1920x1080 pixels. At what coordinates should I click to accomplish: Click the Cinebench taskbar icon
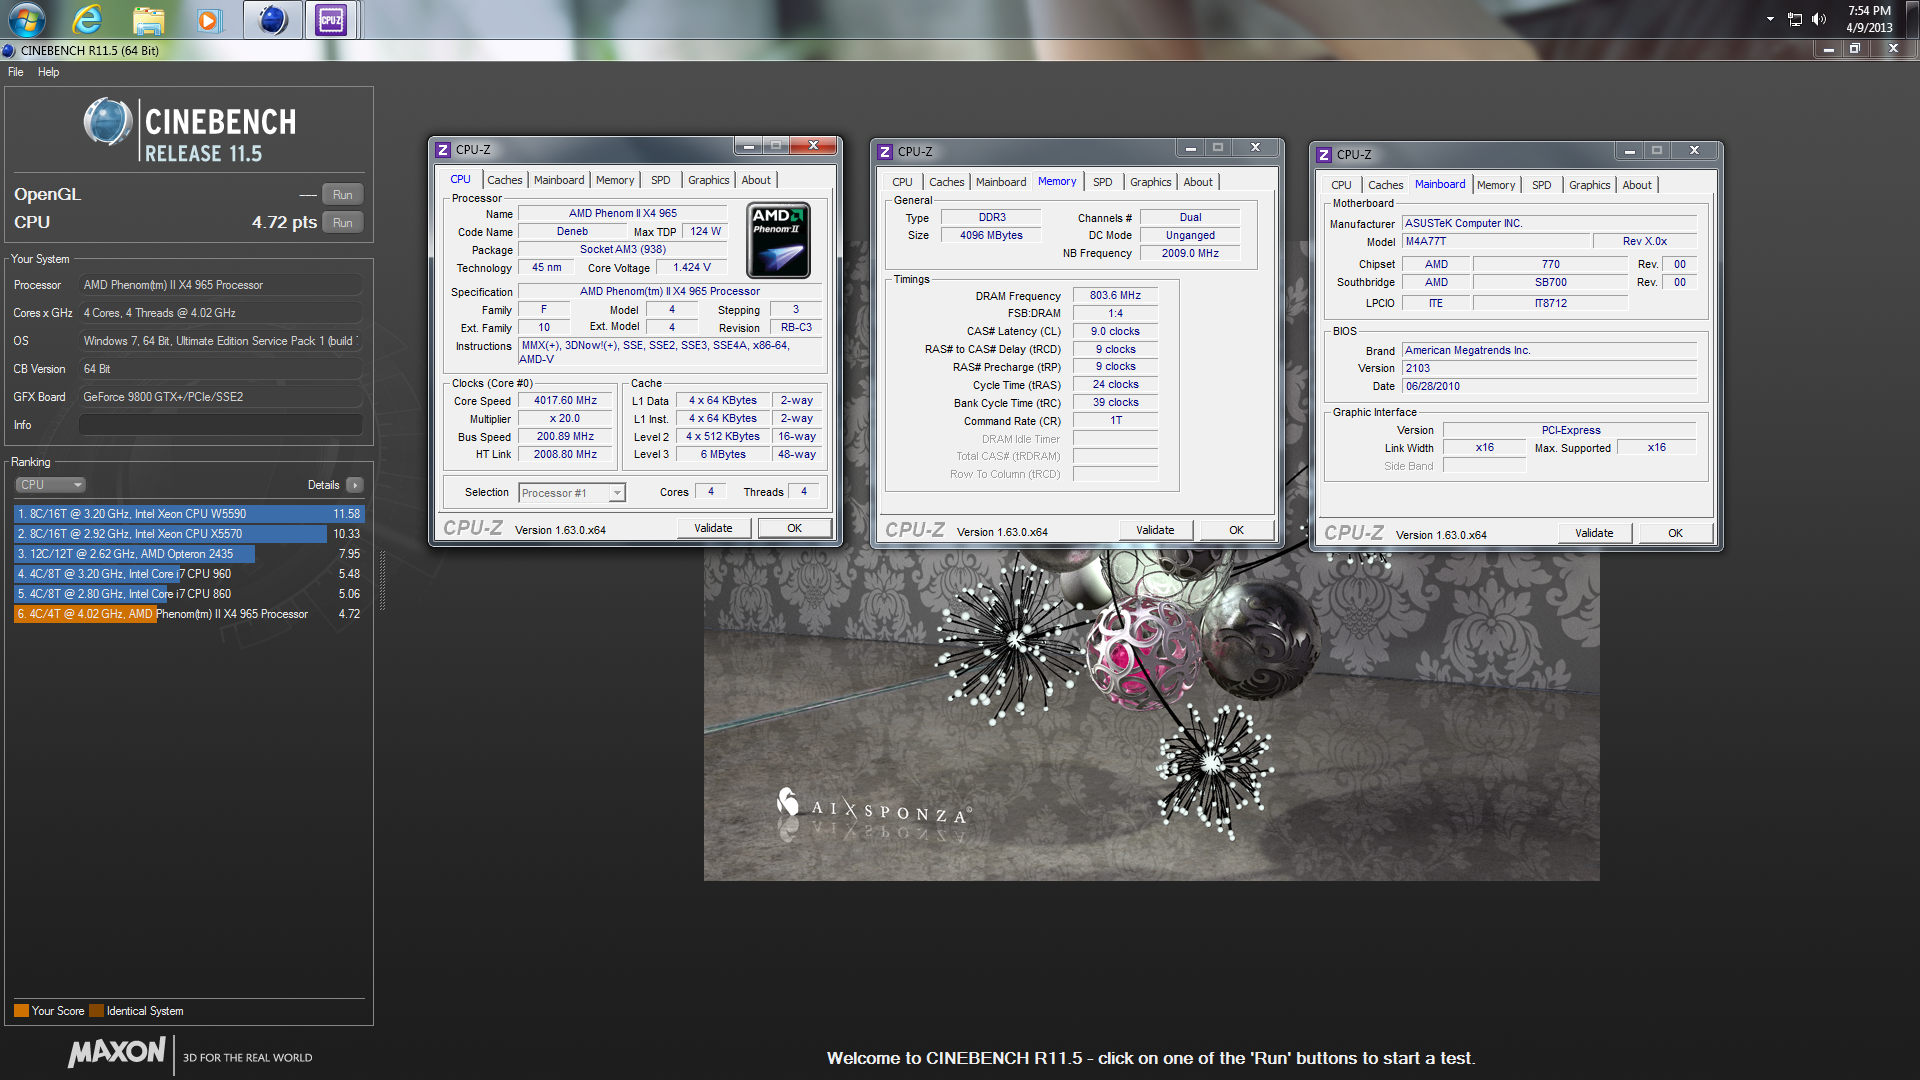[272, 19]
